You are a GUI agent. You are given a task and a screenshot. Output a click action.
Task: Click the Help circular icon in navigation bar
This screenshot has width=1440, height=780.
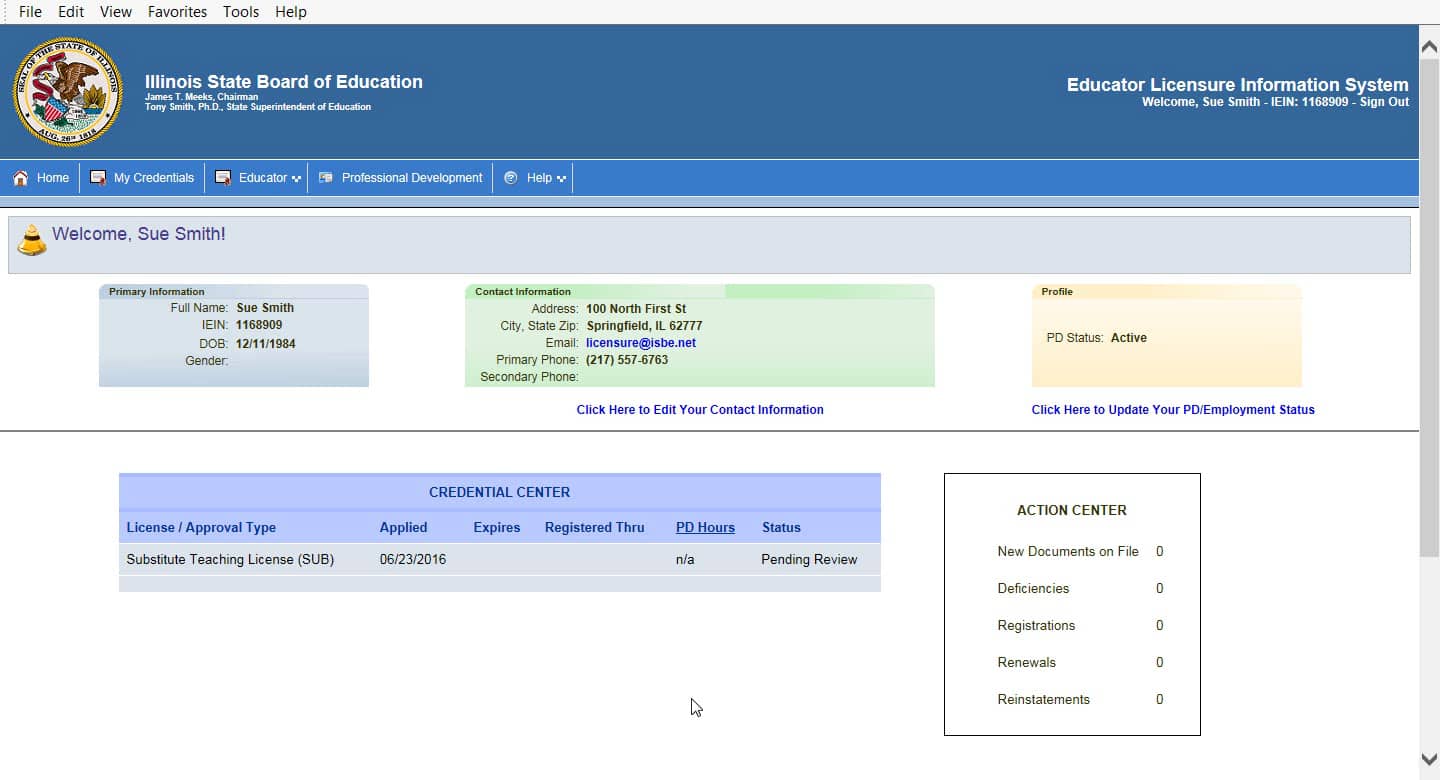pos(511,178)
